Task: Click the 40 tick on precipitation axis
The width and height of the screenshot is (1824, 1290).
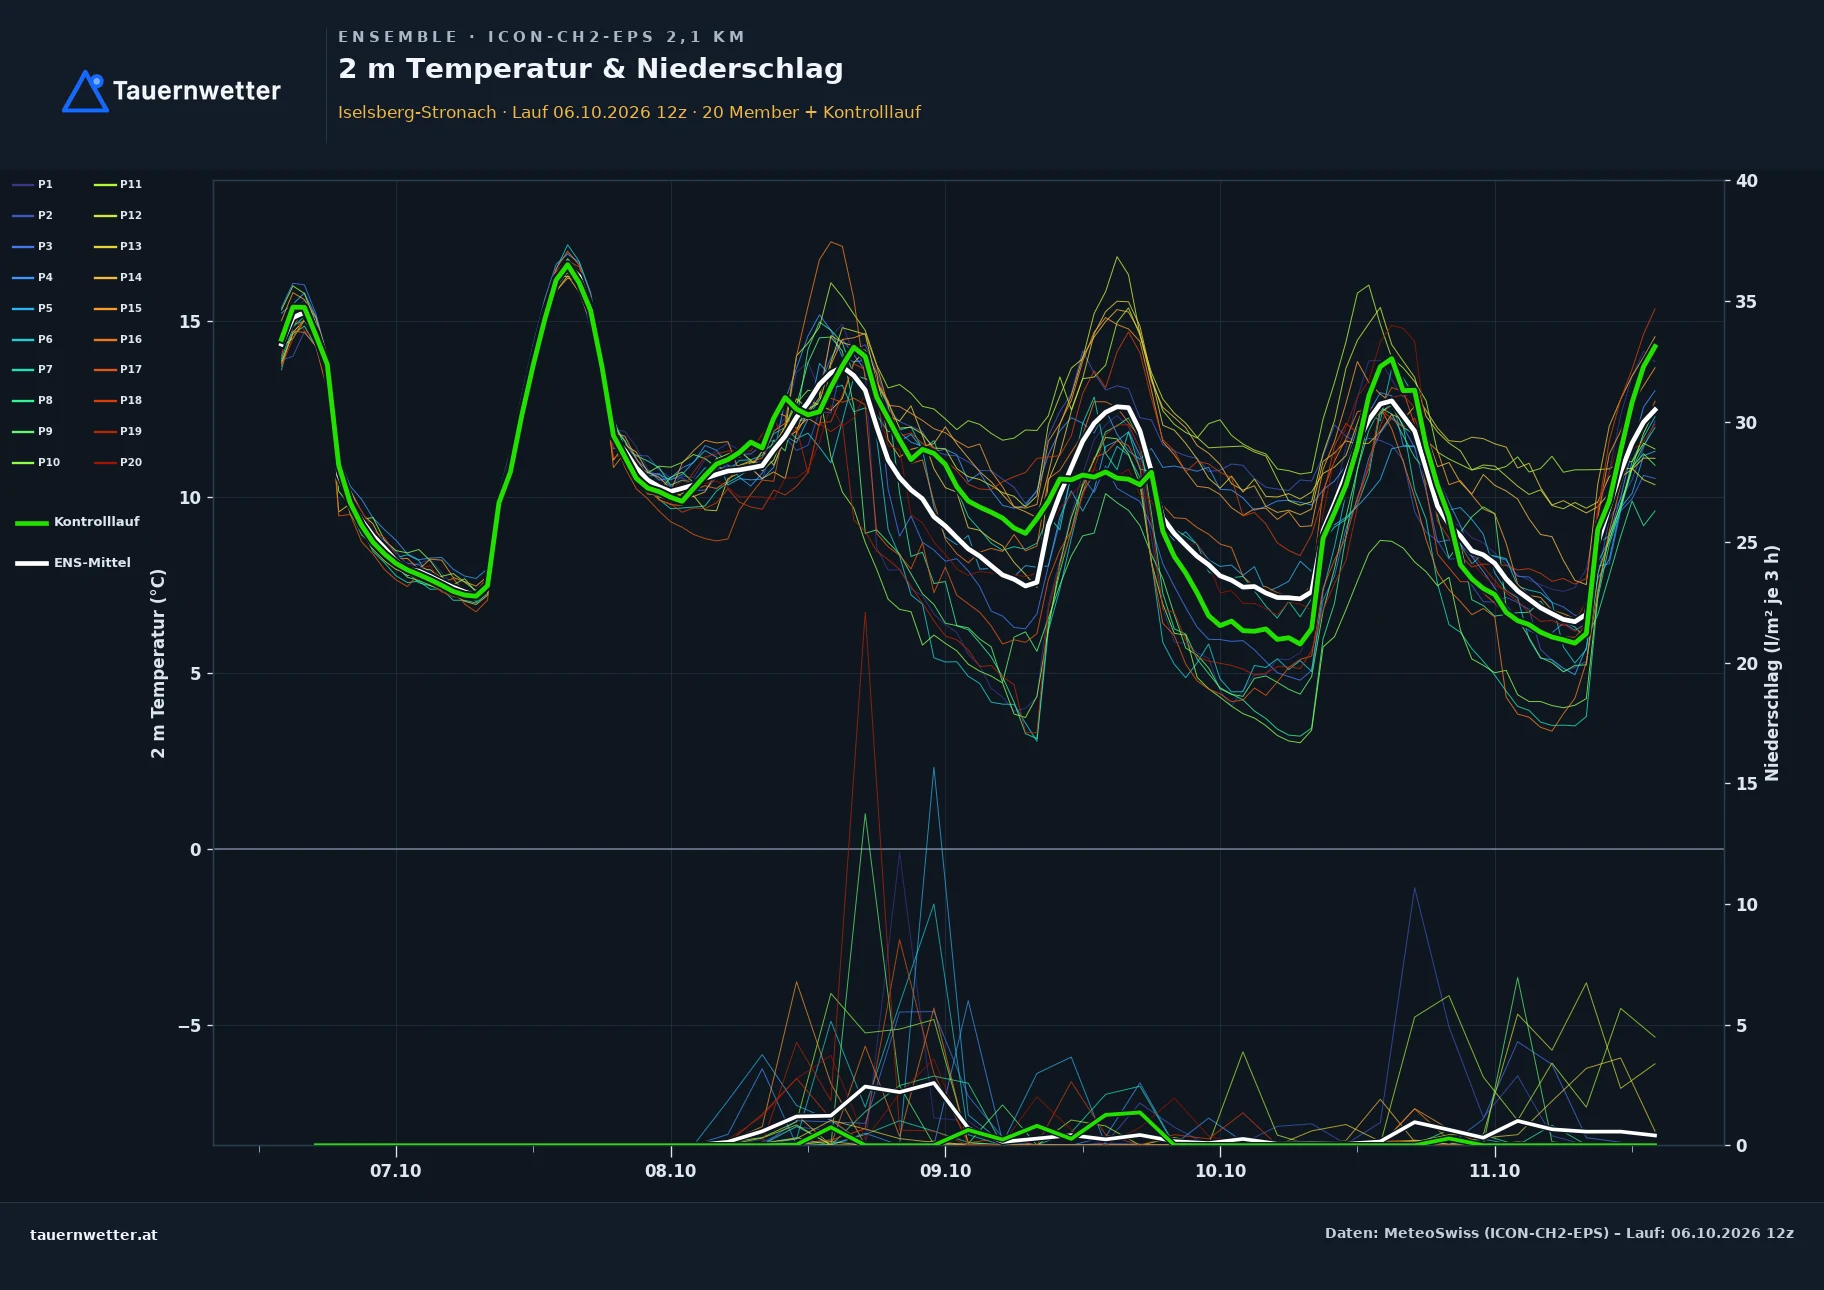Action: 1746,181
